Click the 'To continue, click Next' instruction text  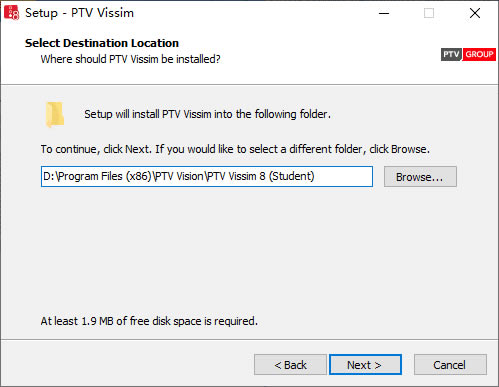tap(235, 149)
